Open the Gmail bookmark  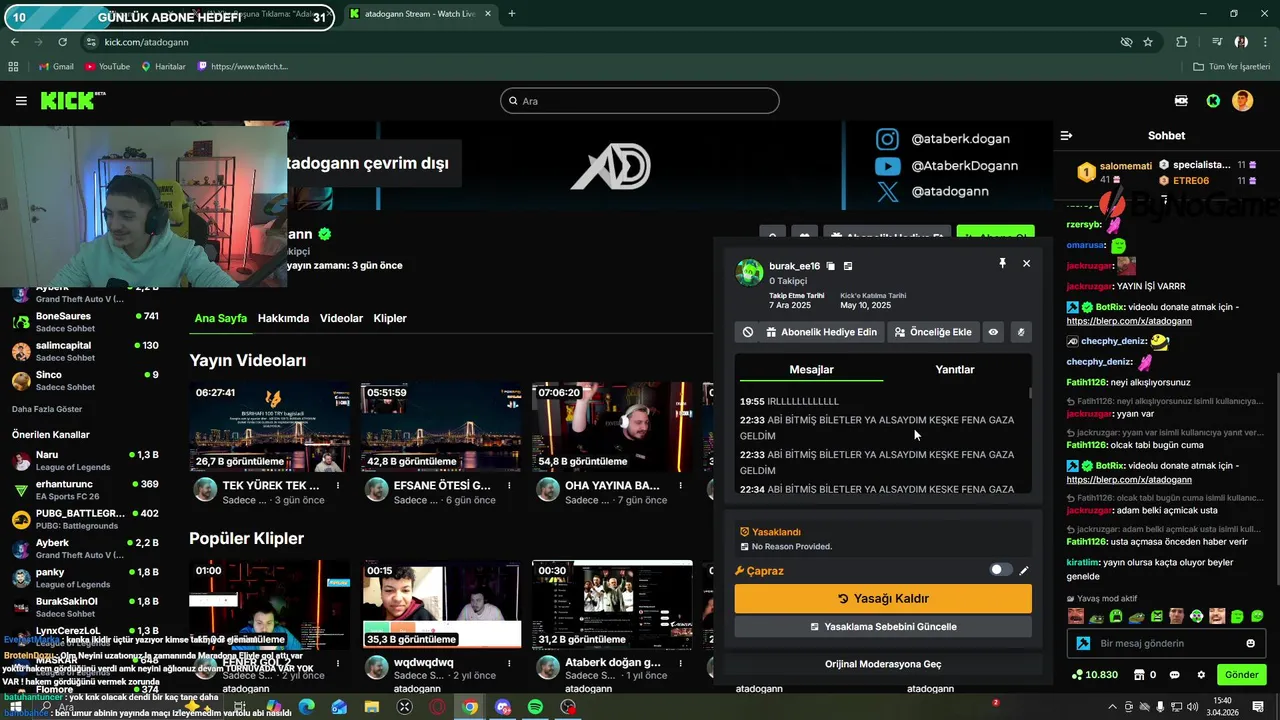[56, 67]
